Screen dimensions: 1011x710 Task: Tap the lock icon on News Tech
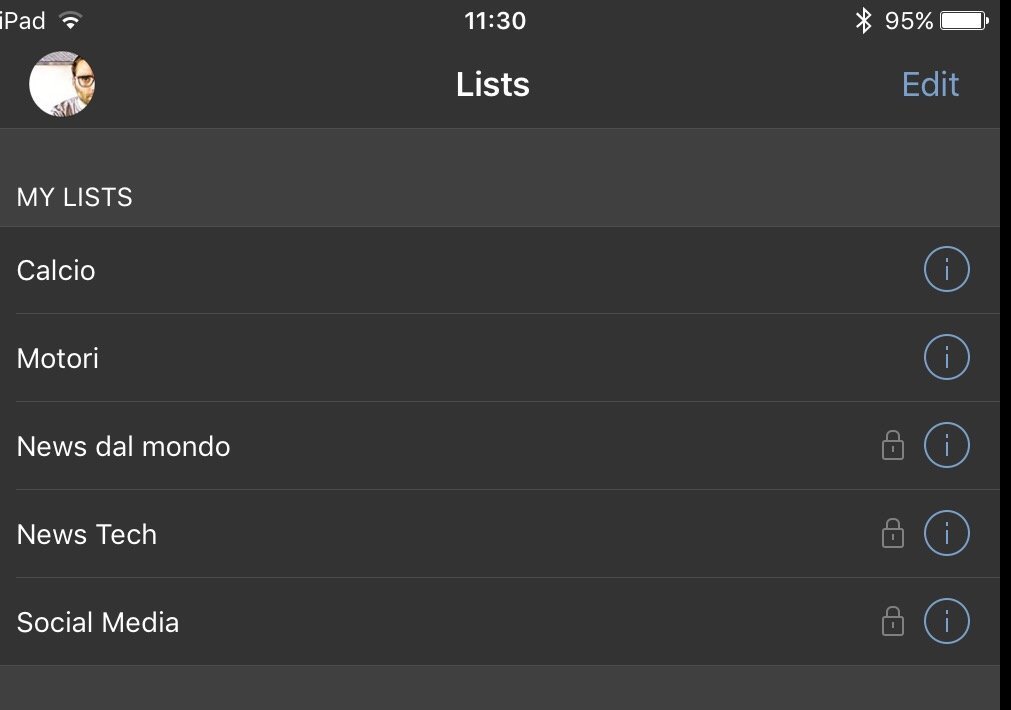point(892,533)
